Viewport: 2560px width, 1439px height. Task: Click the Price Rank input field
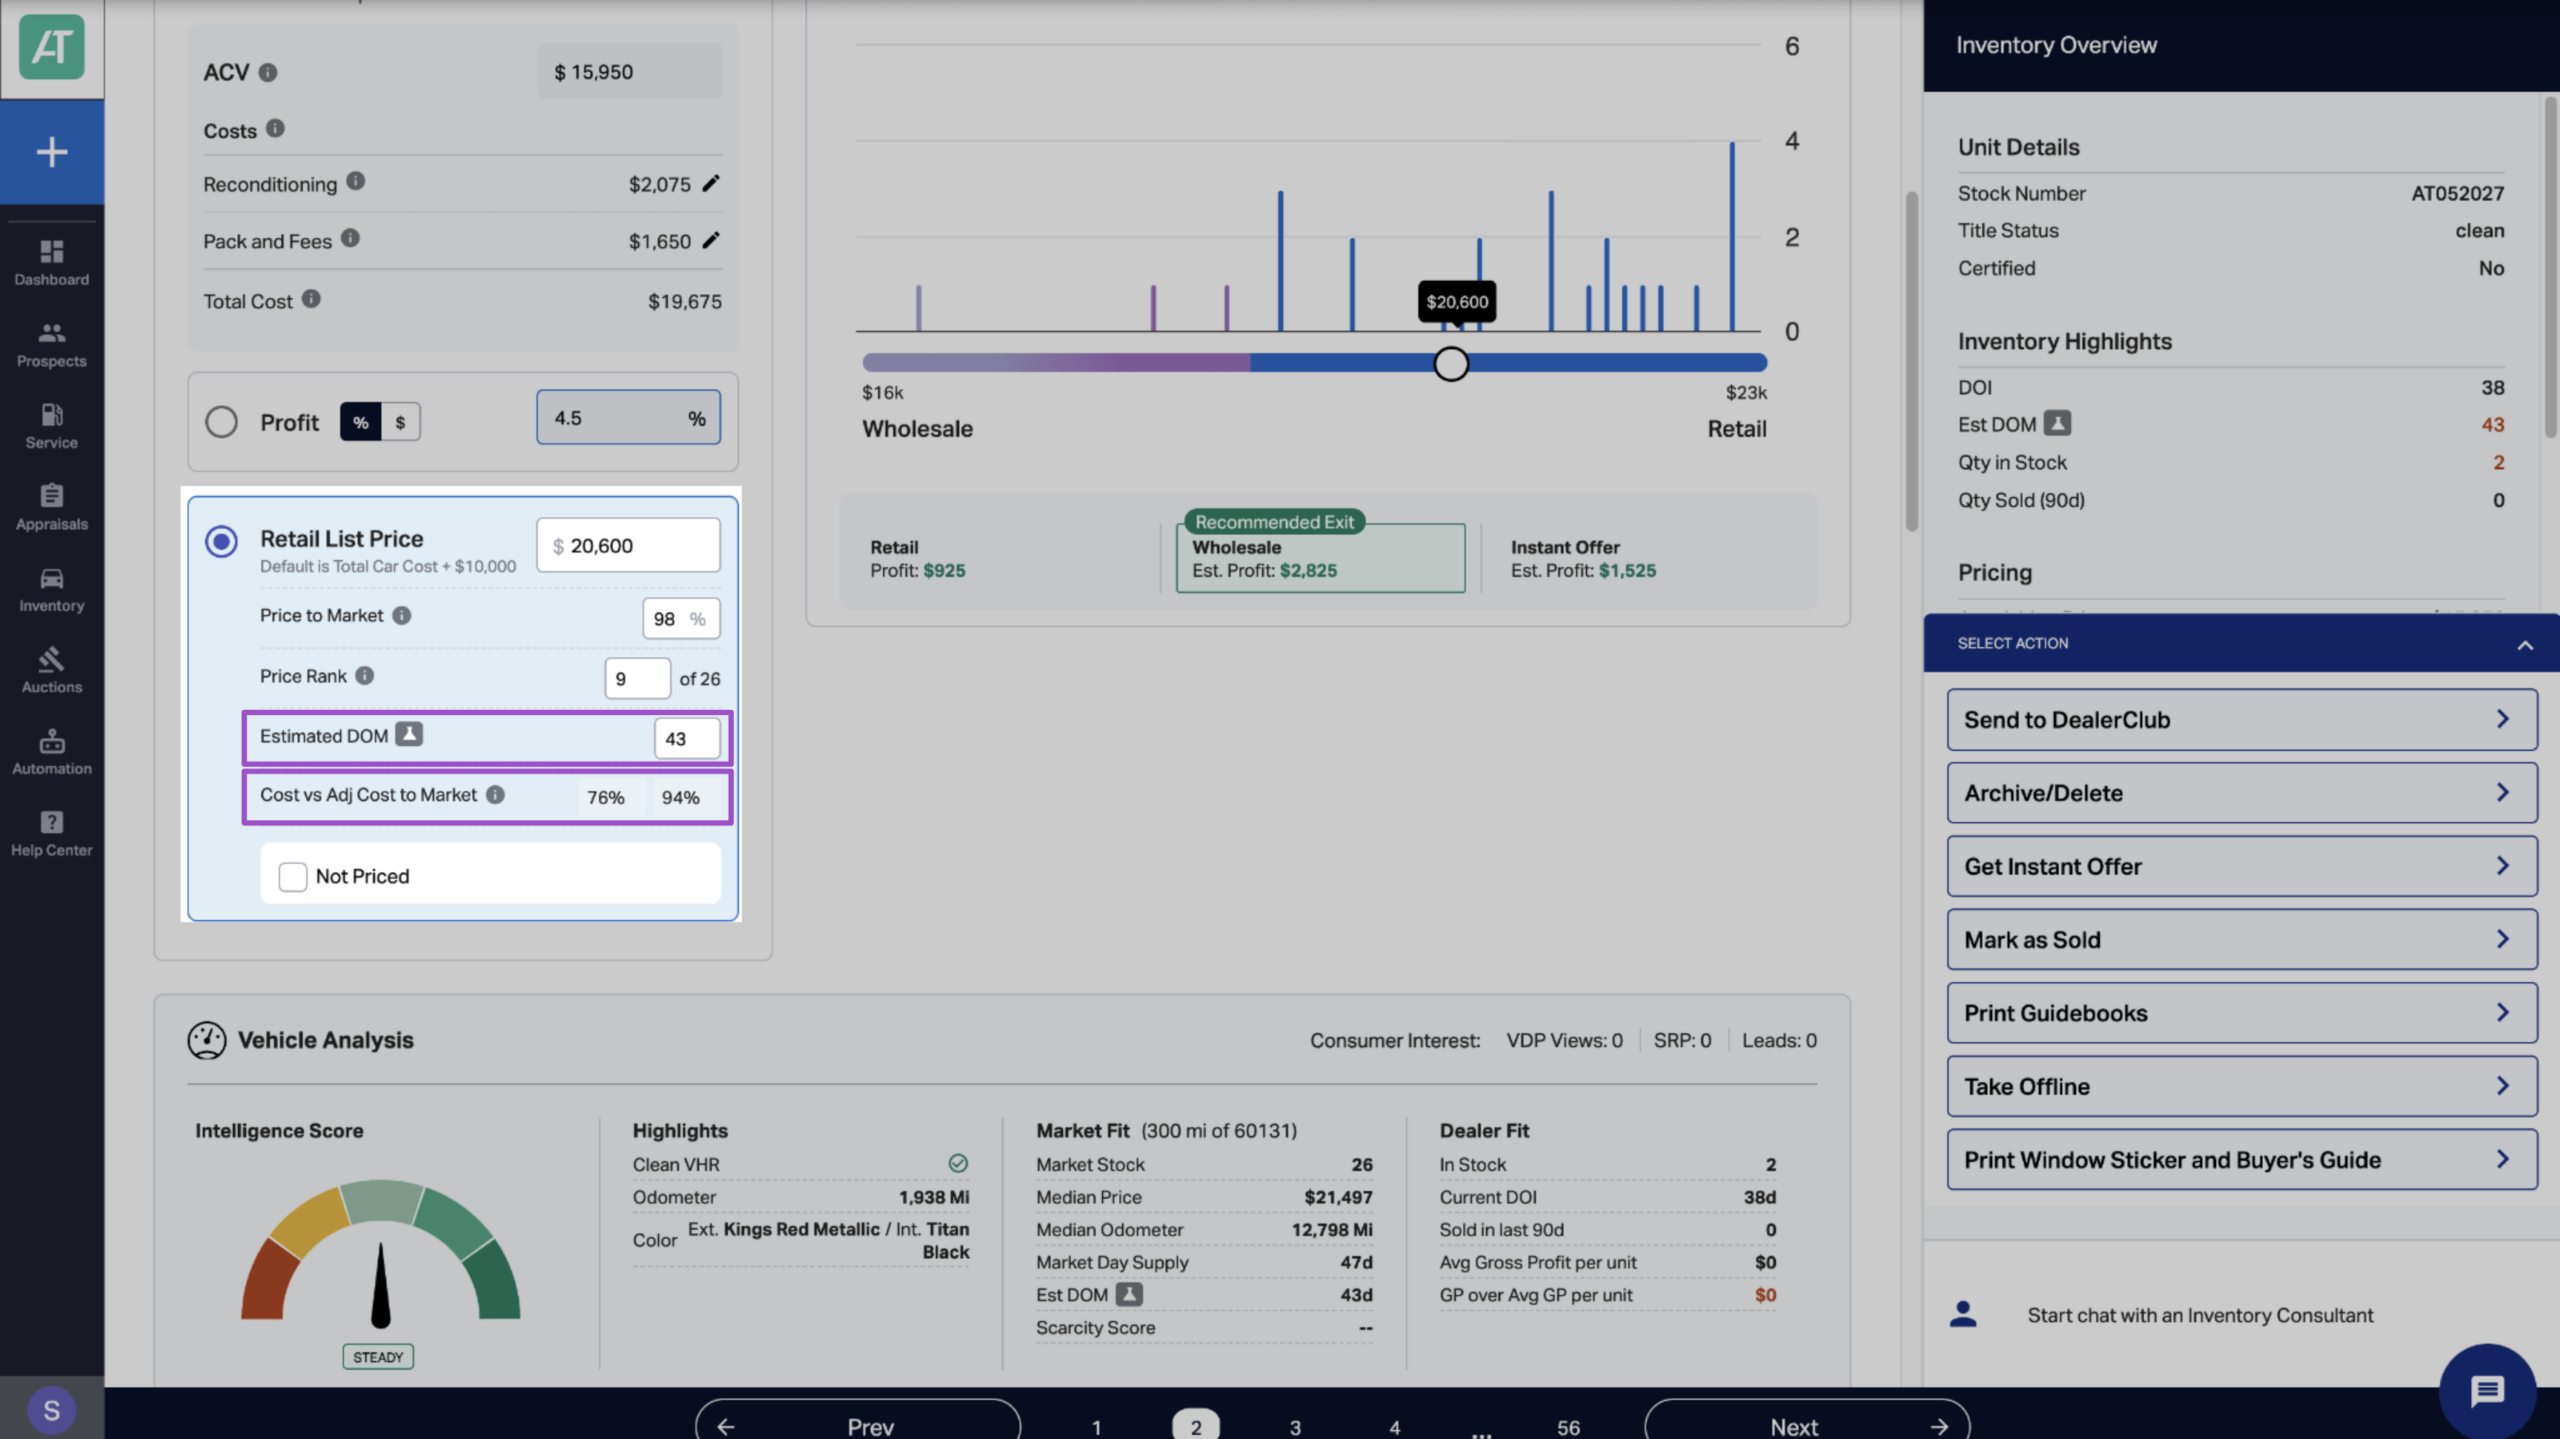tap(637, 679)
